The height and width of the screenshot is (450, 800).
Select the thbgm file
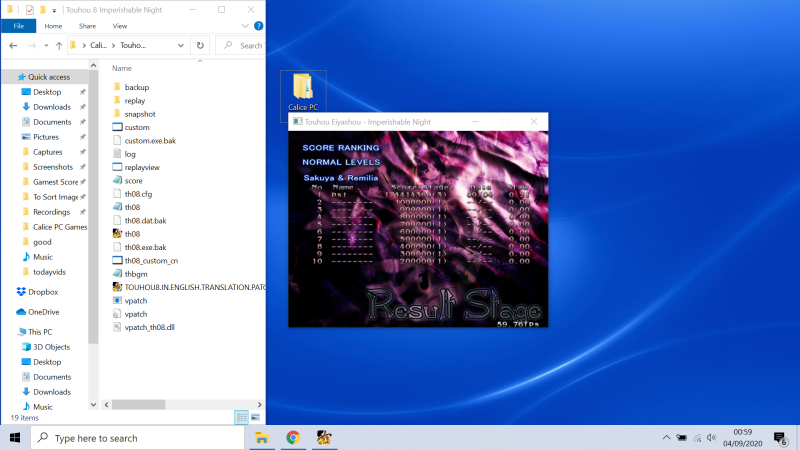pos(135,274)
